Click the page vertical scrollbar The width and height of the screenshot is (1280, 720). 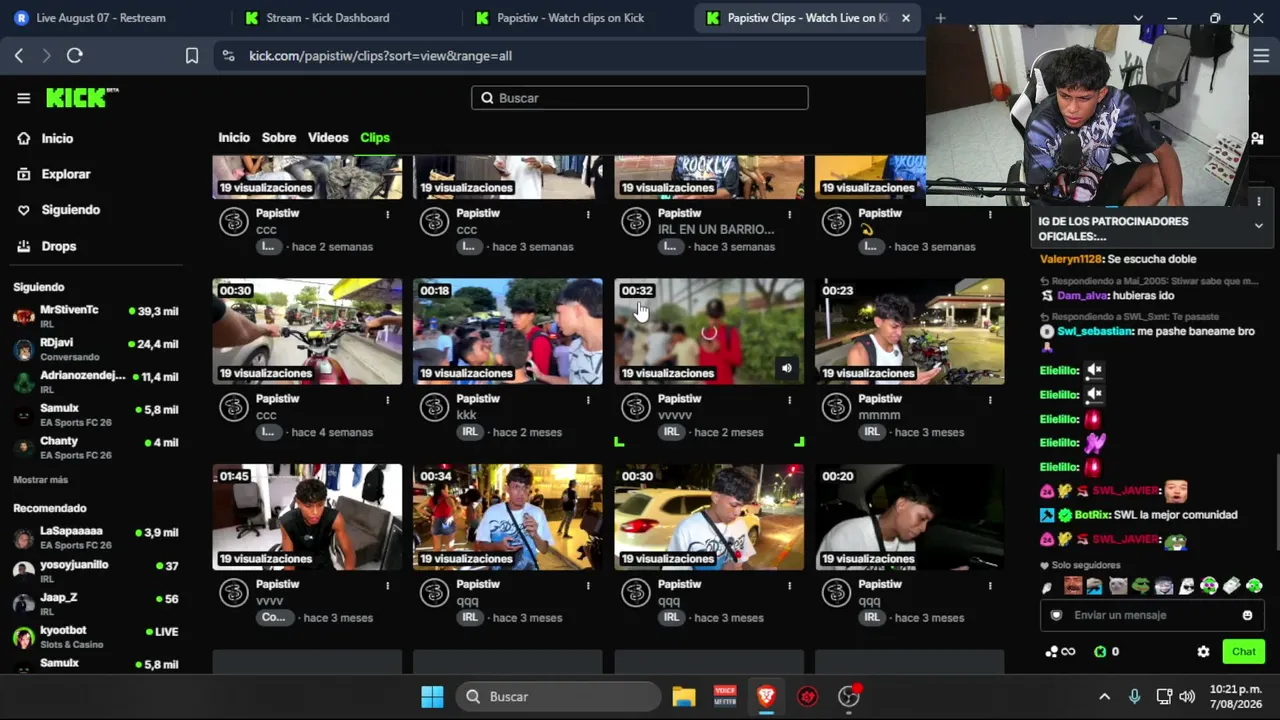[1276, 500]
